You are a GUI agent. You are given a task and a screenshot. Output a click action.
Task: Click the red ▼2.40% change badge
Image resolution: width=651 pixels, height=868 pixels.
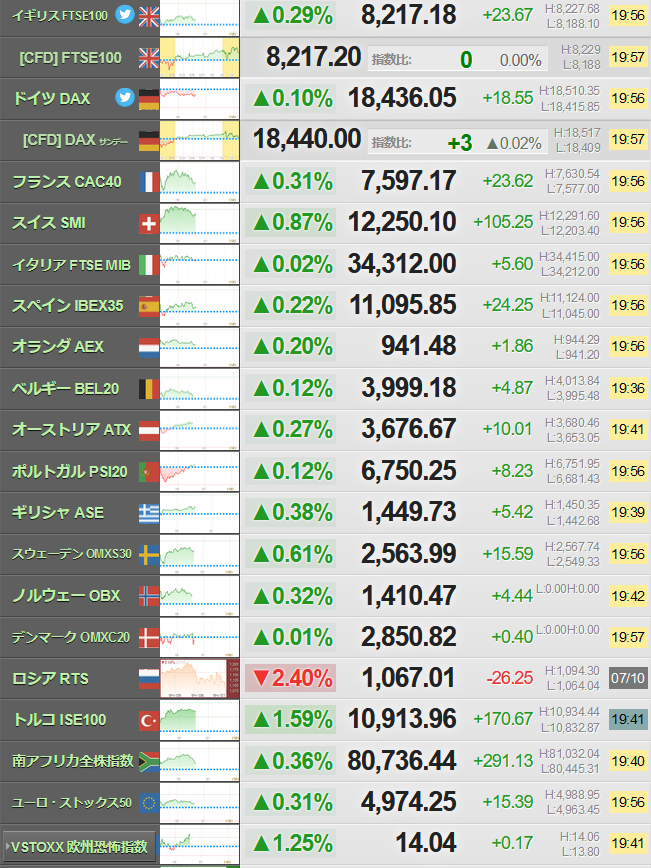pyautogui.click(x=291, y=678)
